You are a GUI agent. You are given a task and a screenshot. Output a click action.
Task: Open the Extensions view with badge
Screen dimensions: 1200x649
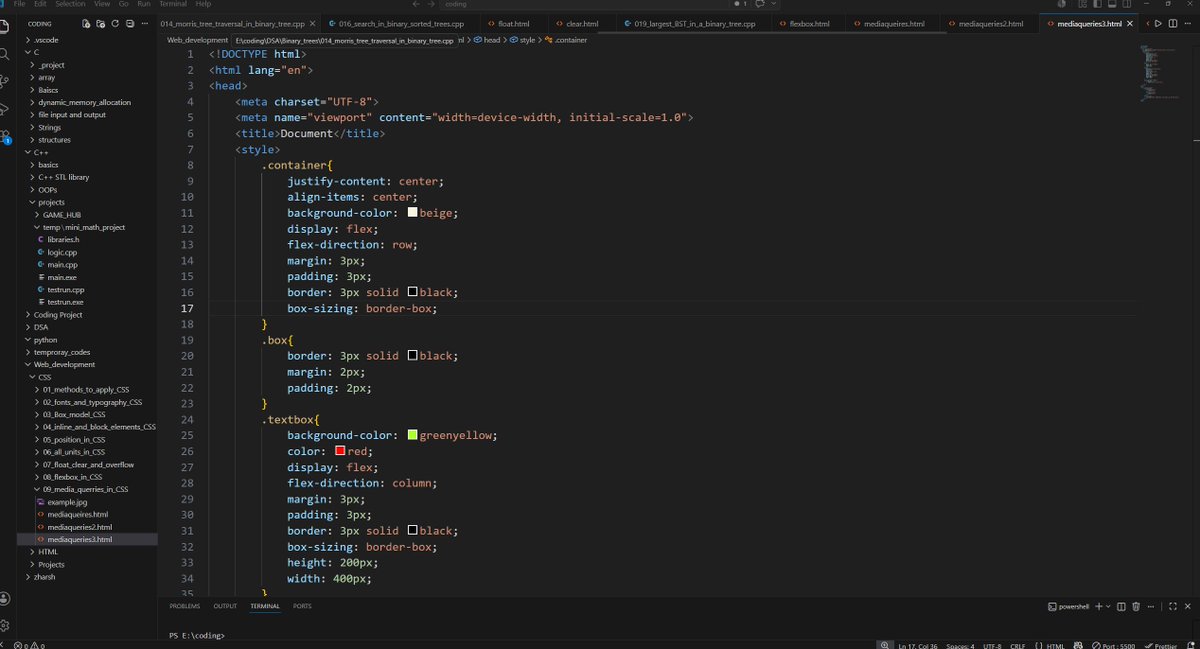point(6,137)
